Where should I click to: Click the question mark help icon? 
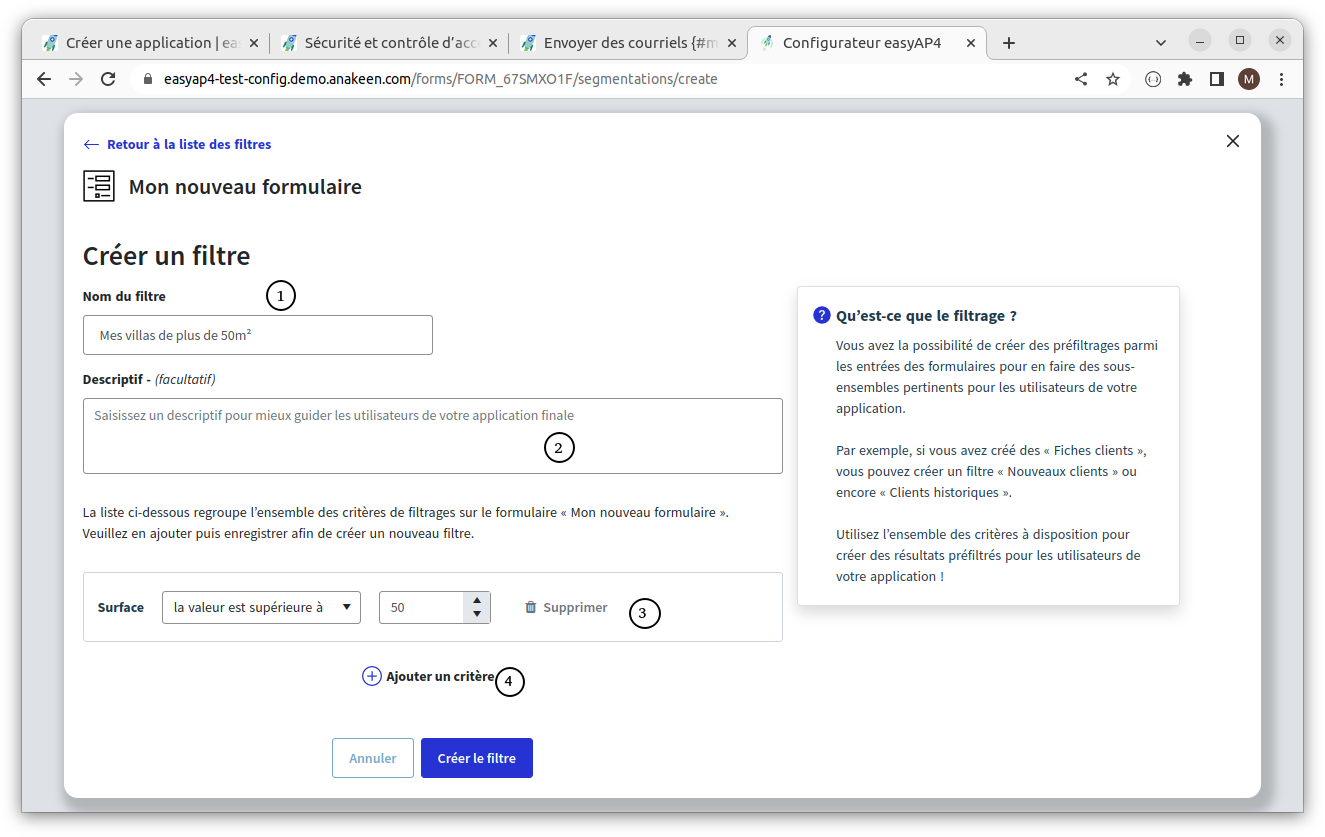click(x=821, y=314)
